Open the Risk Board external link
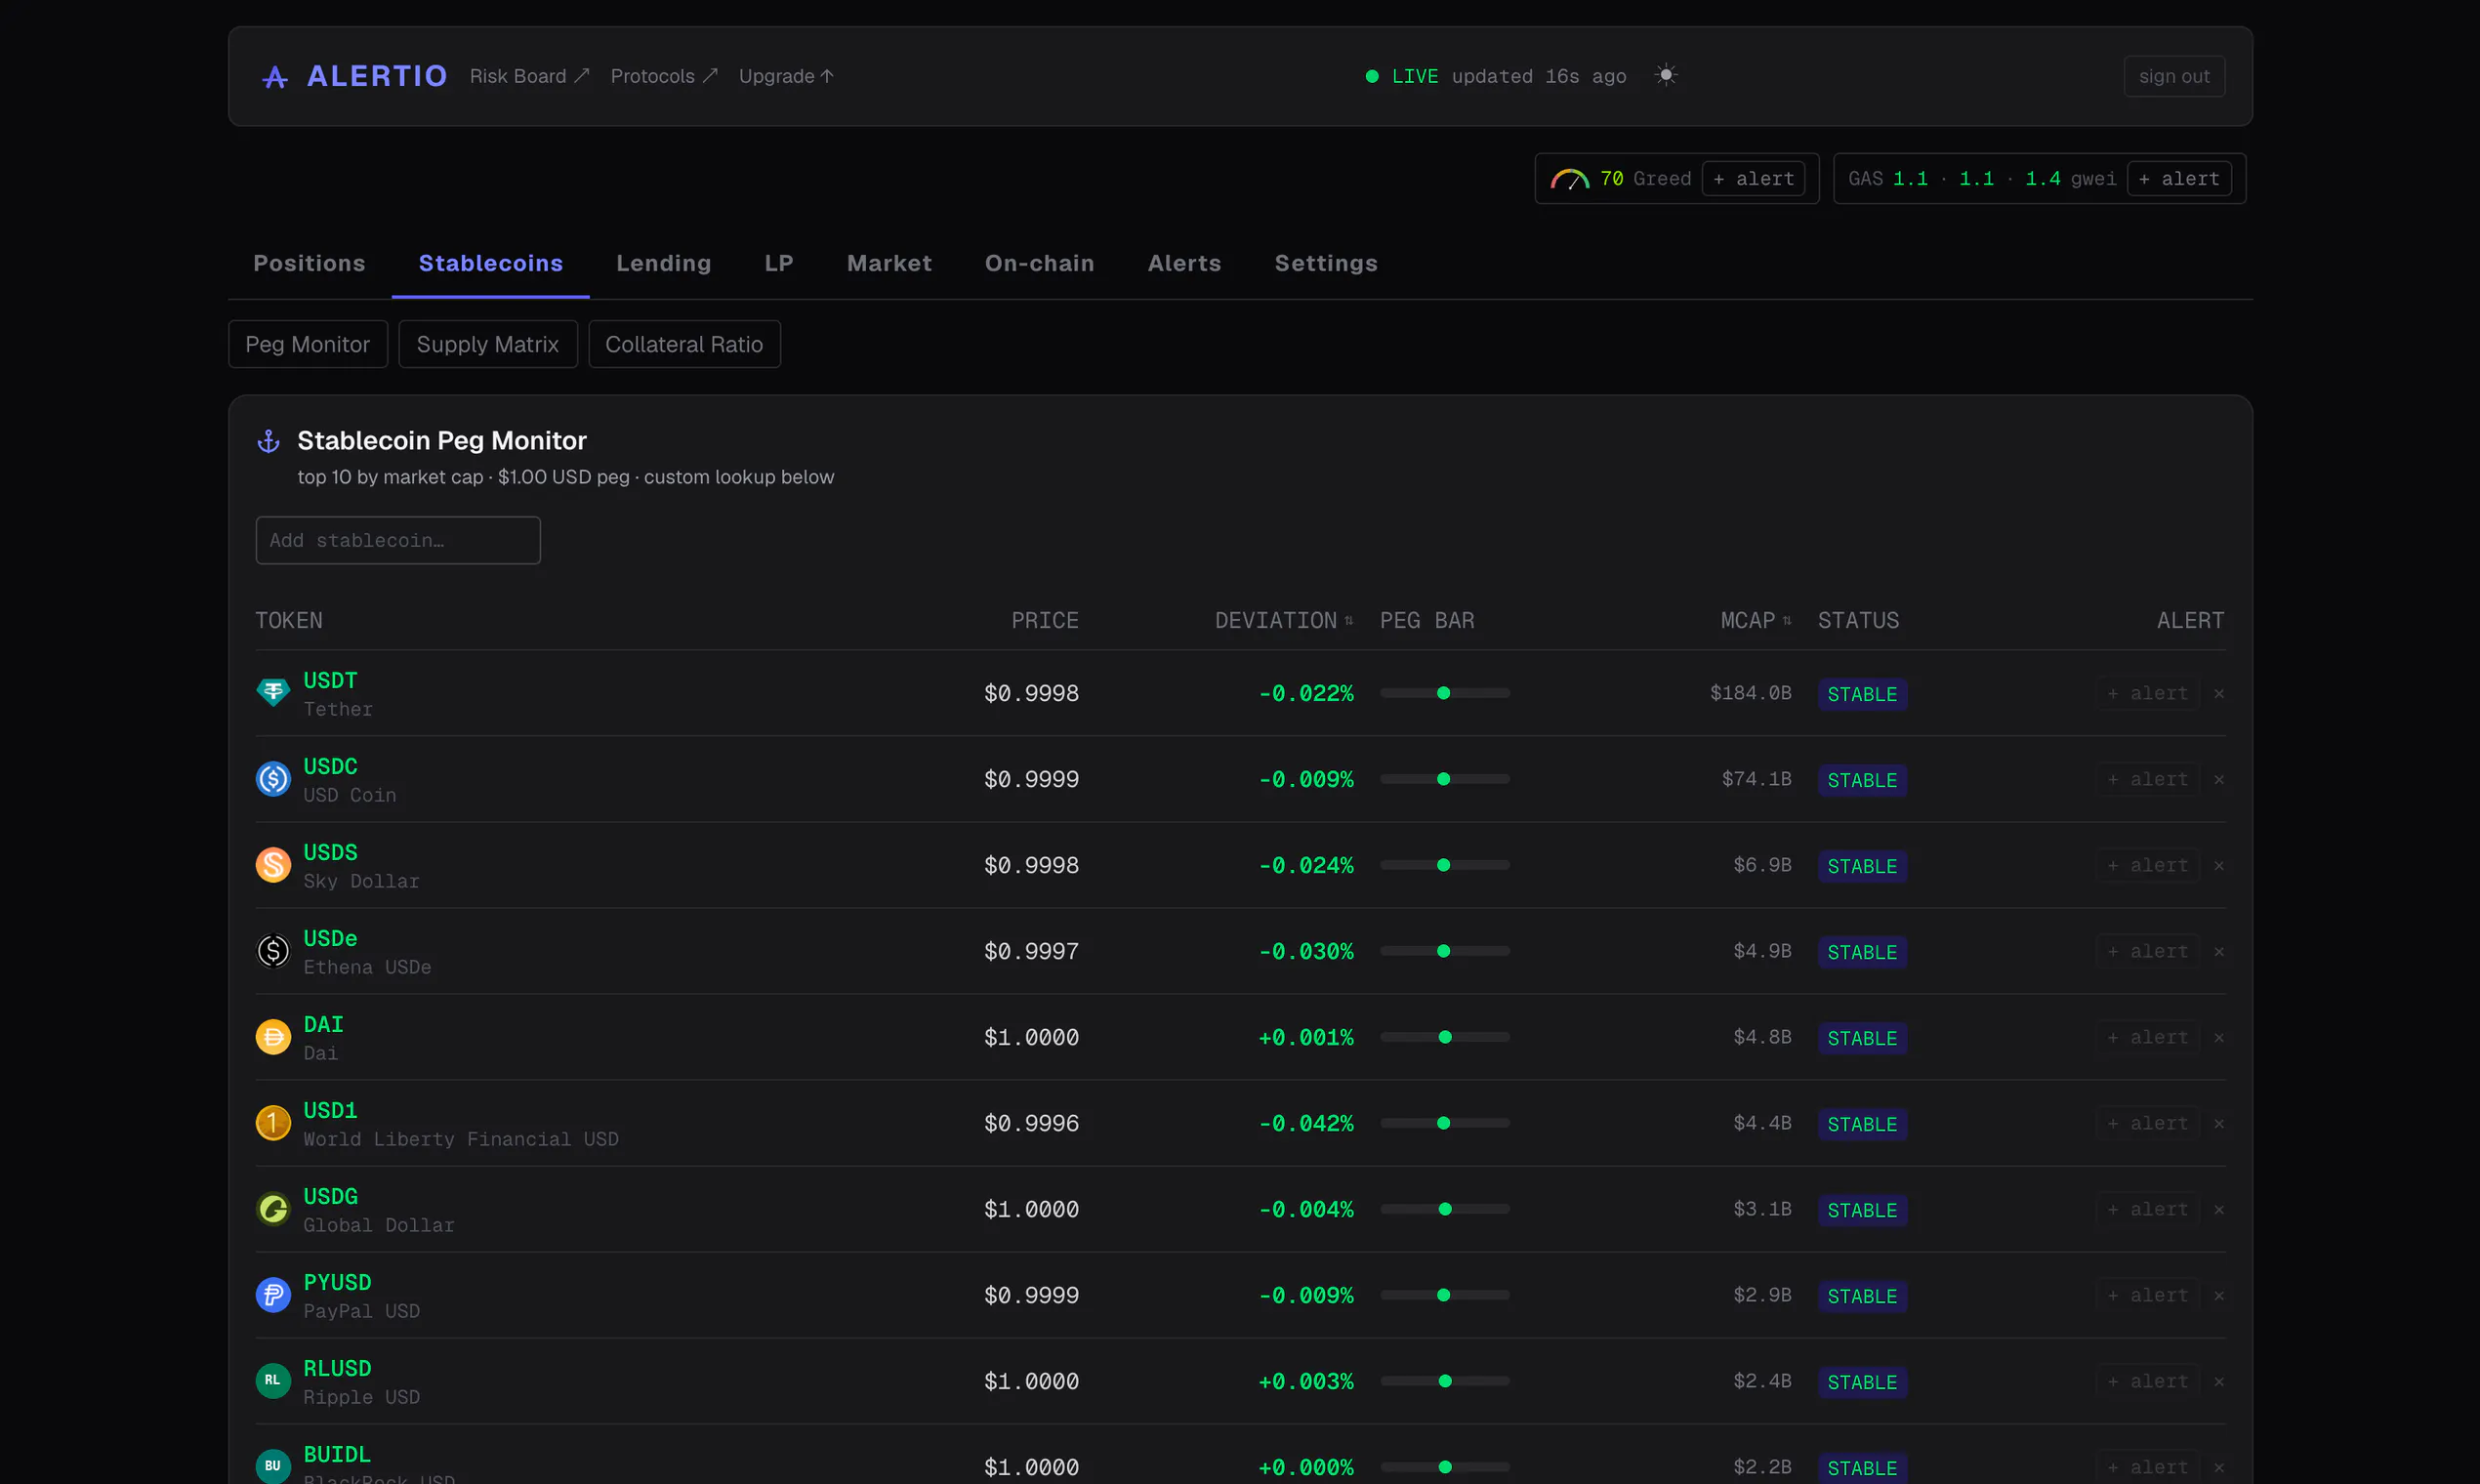Screen dimensions: 2480x1484 click(x=529, y=76)
